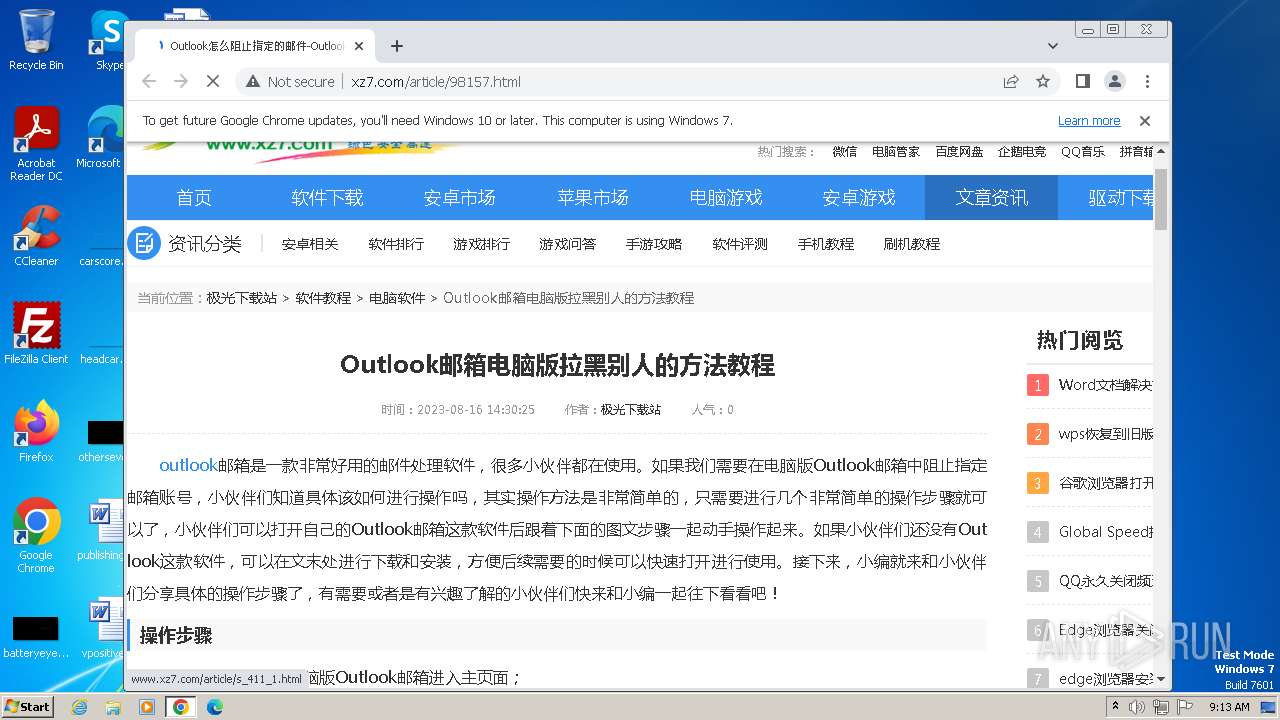1280x720 pixels.
Task: Click the 电脑软件 breadcrumb link
Action: coord(397,298)
